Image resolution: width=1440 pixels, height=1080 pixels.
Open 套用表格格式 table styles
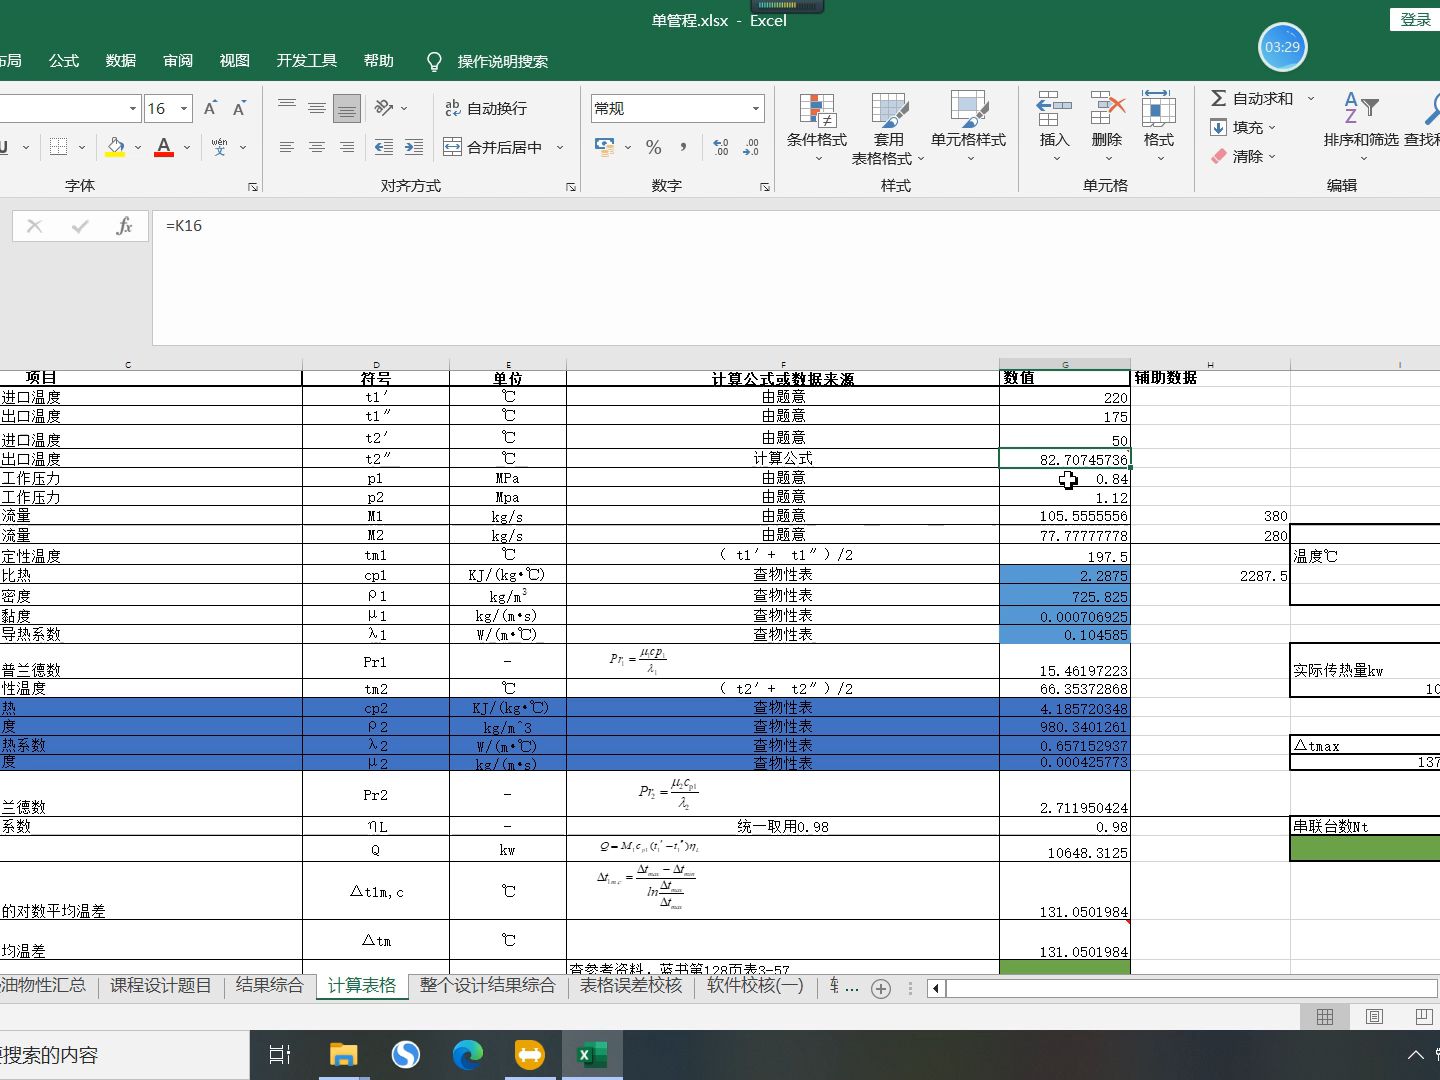pyautogui.click(x=888, y=128)
